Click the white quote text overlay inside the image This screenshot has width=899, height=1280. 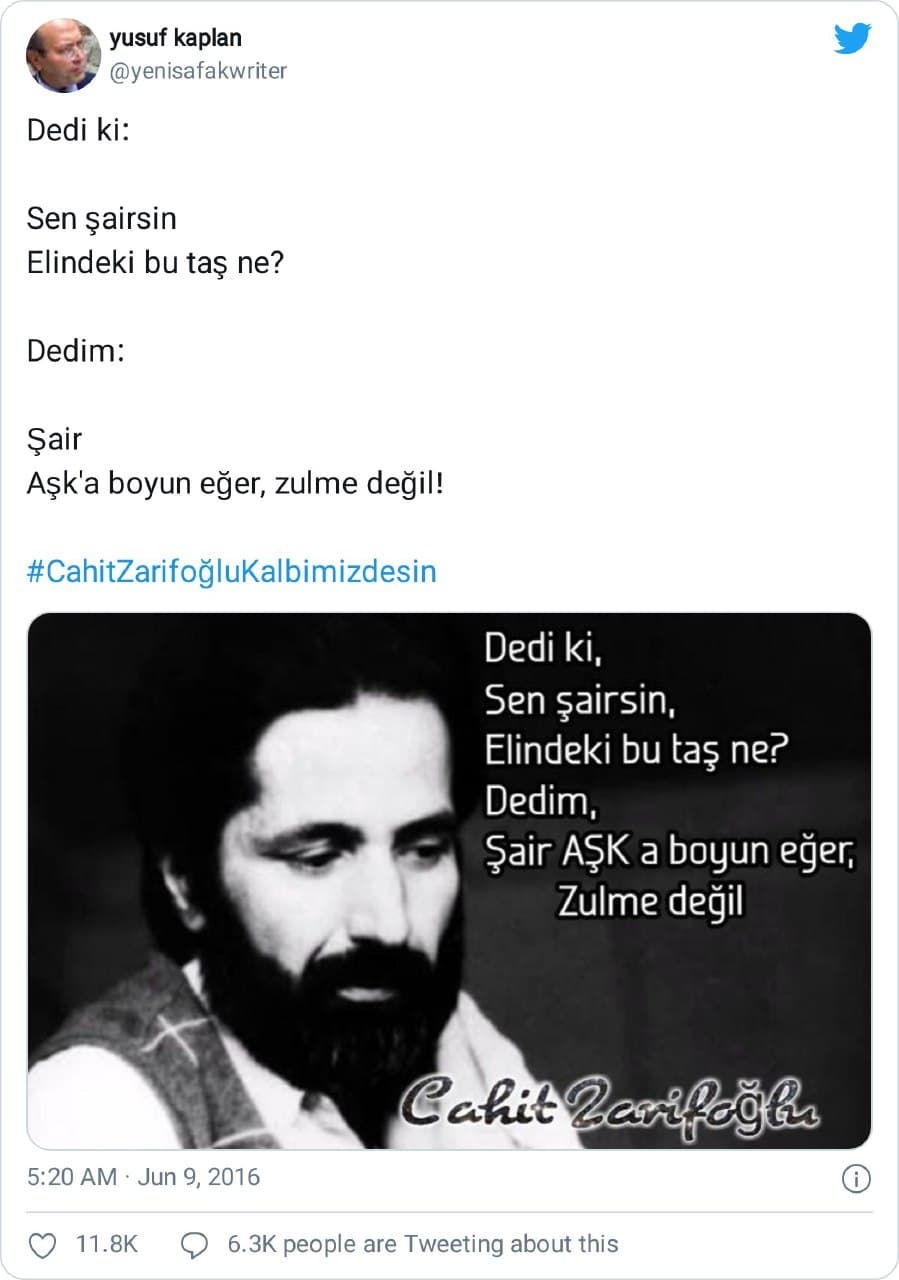(670, 775)
